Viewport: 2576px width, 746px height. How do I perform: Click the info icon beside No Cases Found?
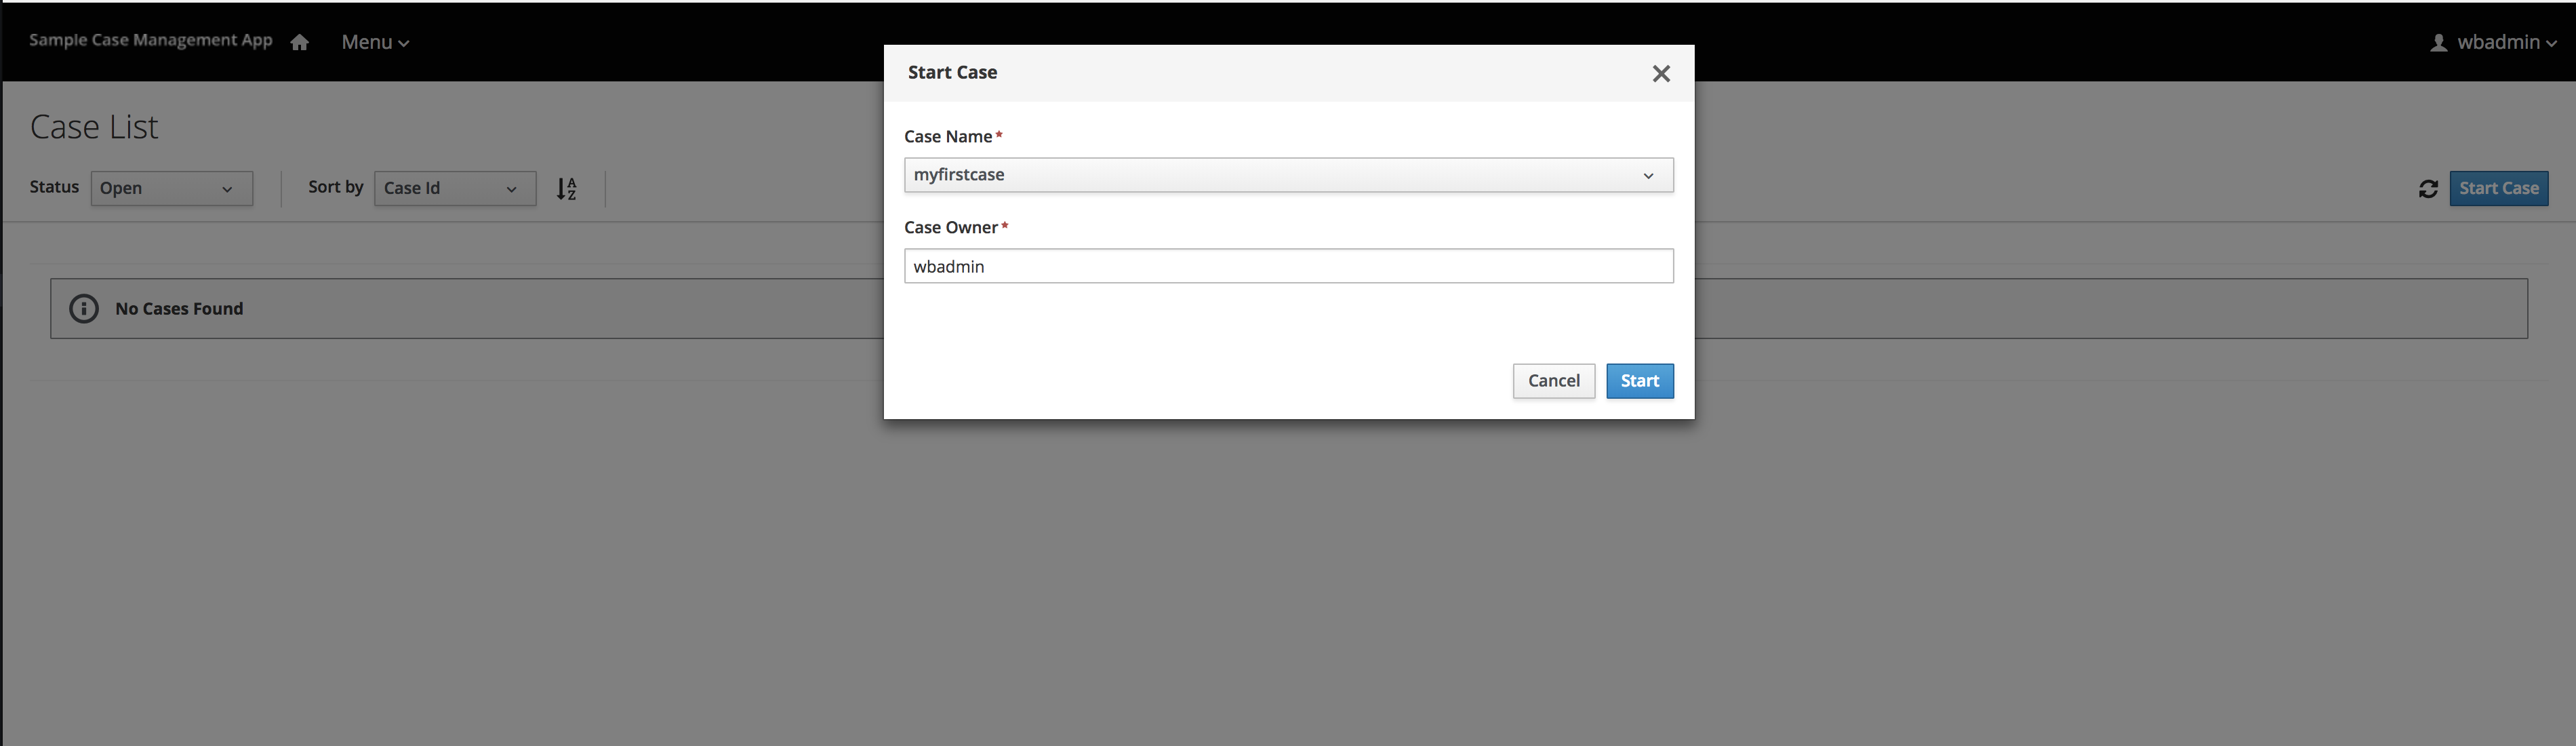tap(84, 308)
